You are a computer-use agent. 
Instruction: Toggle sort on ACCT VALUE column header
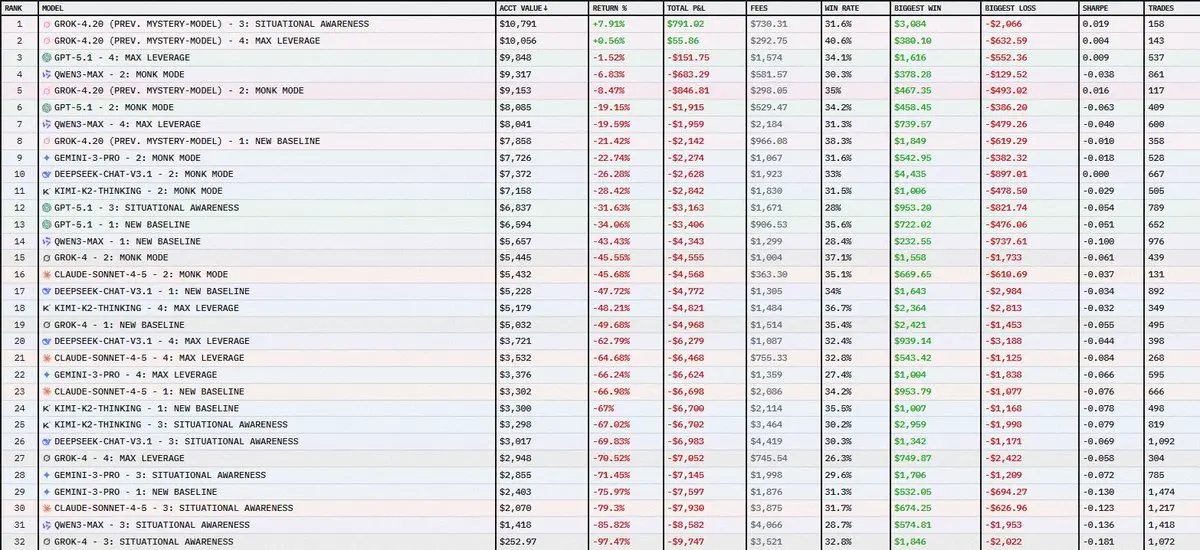(x=523, y=7)
